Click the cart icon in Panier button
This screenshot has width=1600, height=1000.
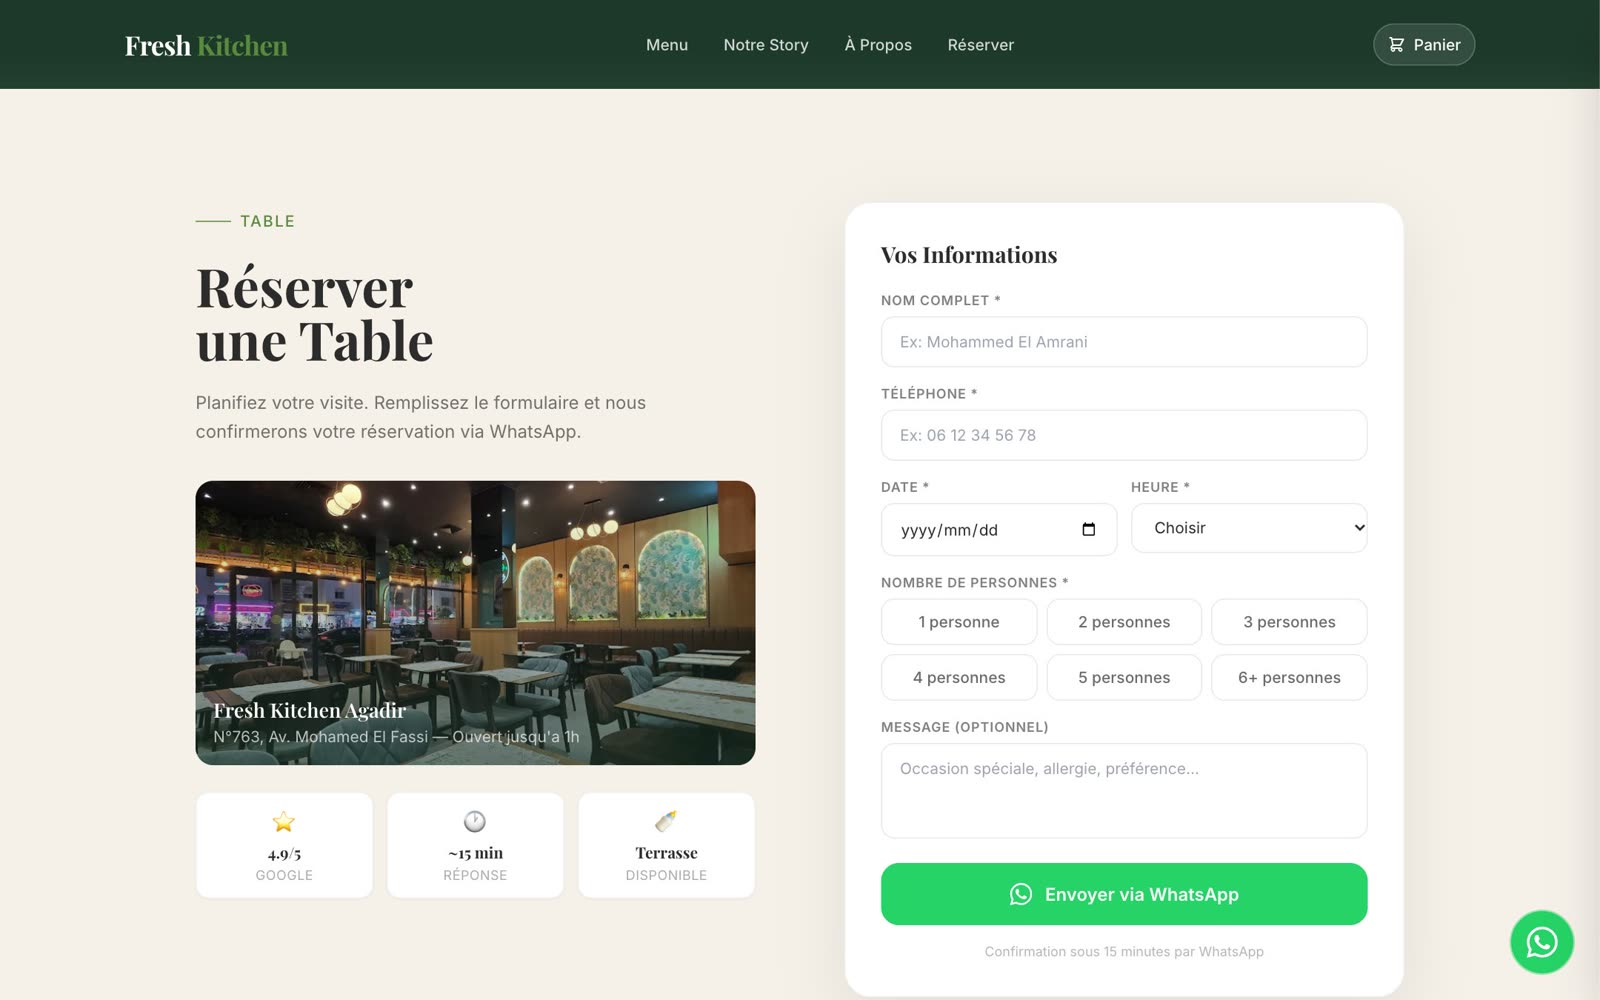coord(1396,45)
